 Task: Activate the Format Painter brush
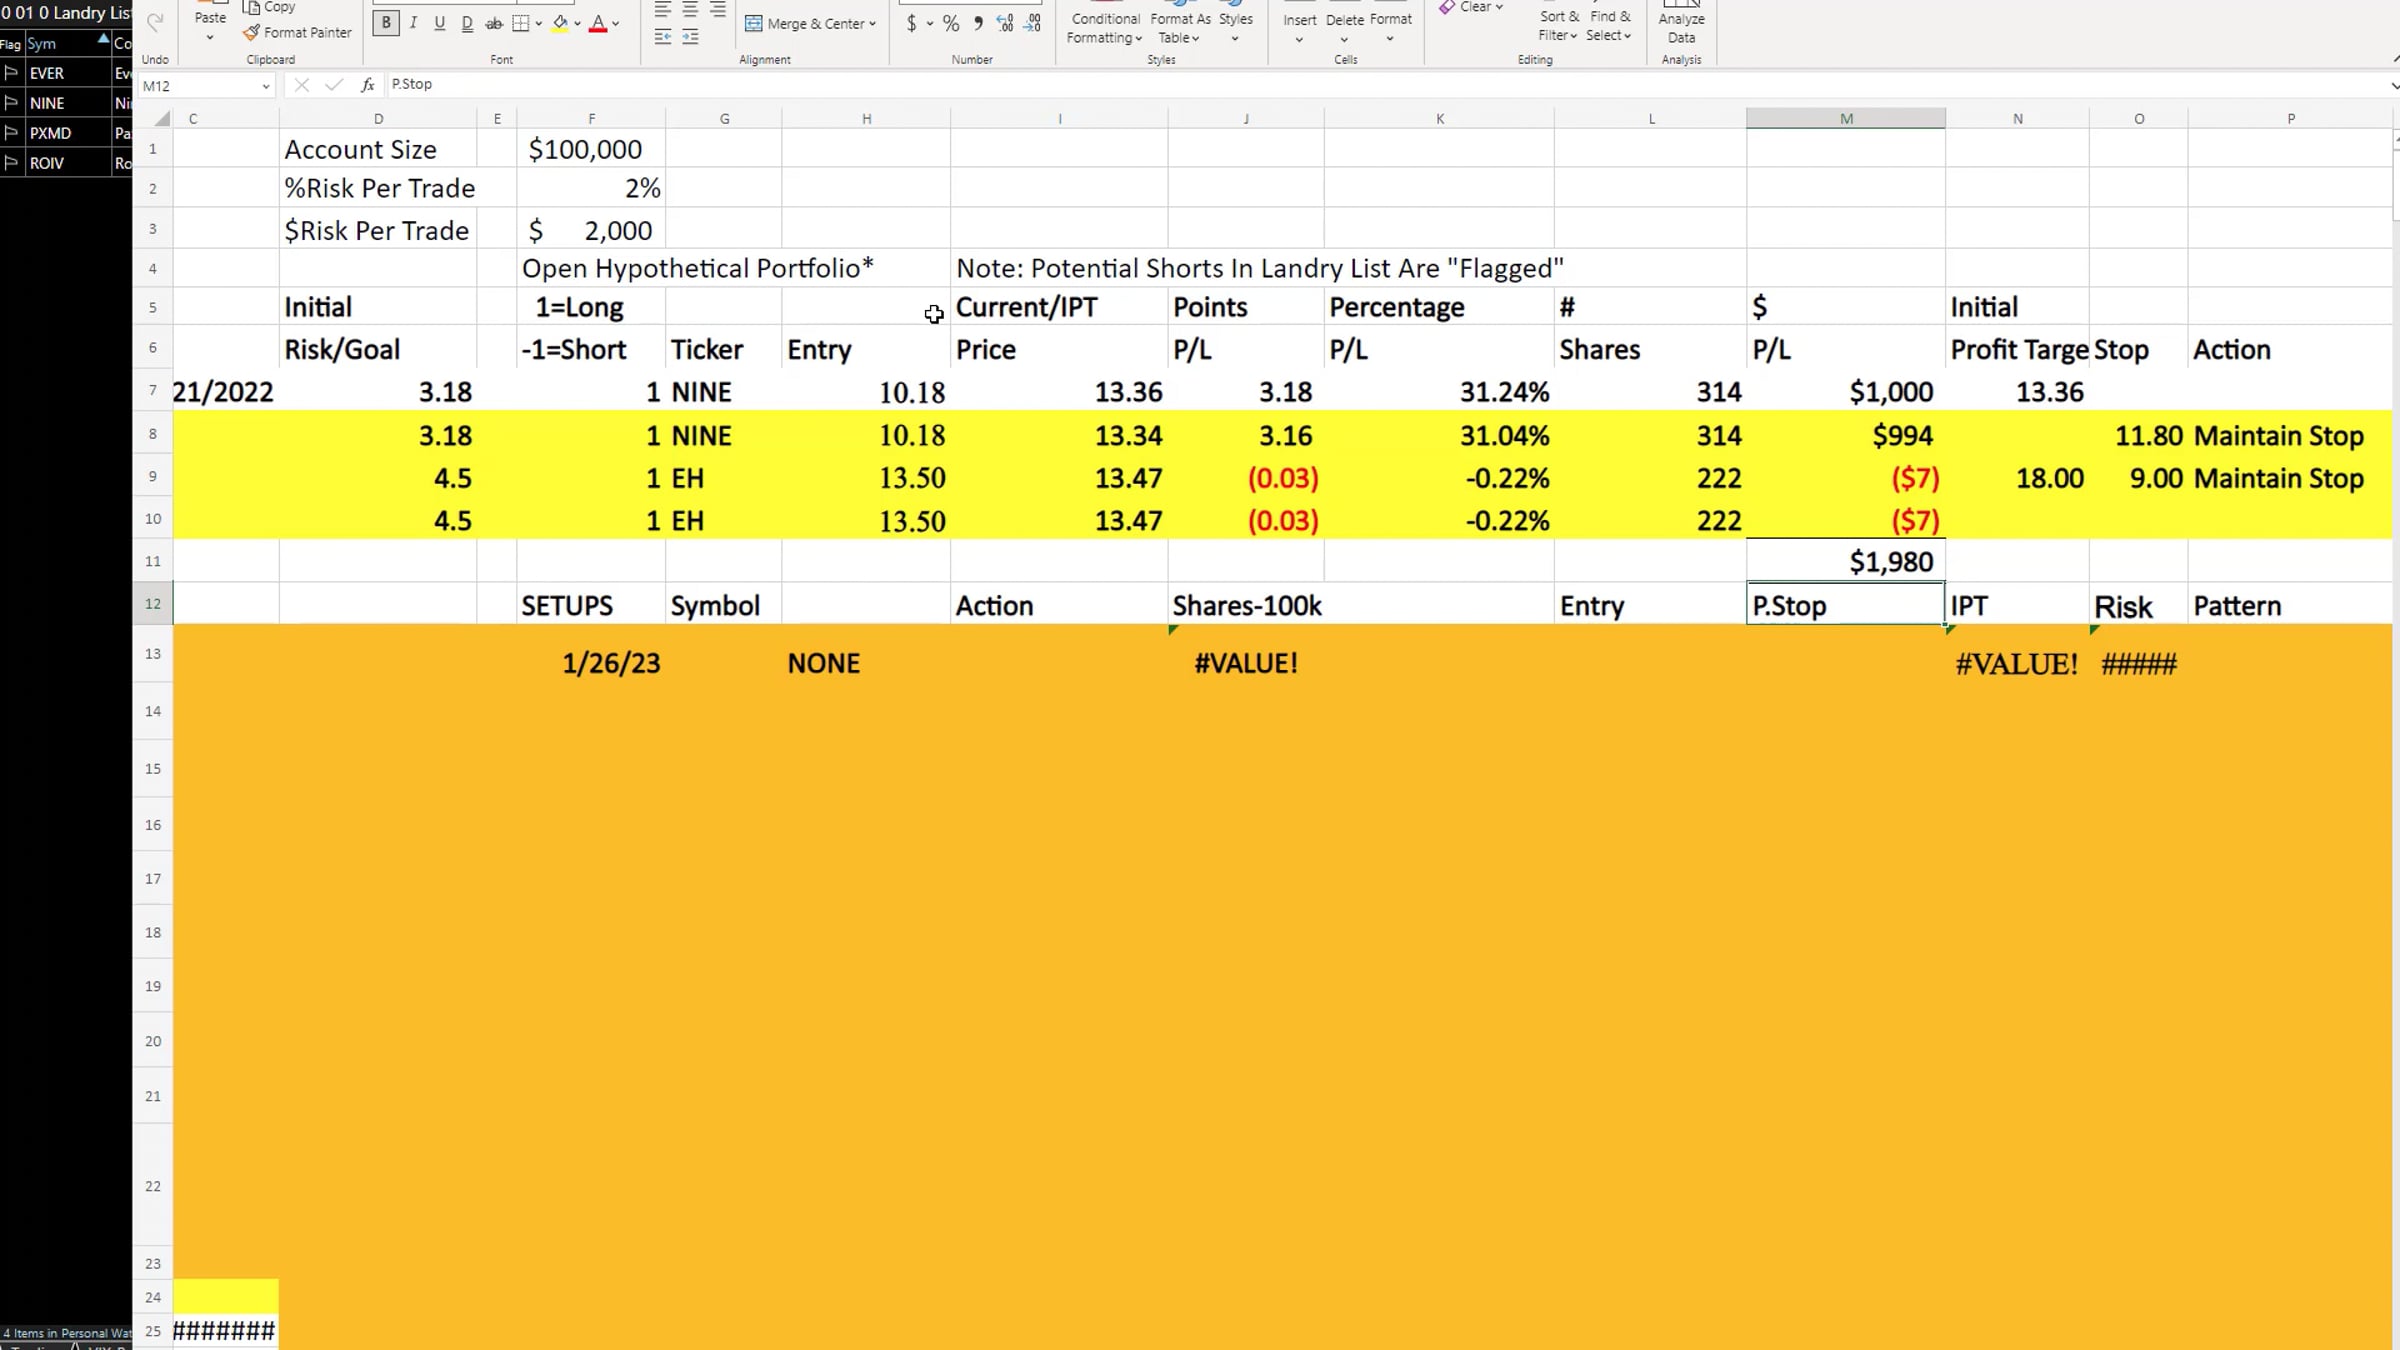click(x=251, y=33)
